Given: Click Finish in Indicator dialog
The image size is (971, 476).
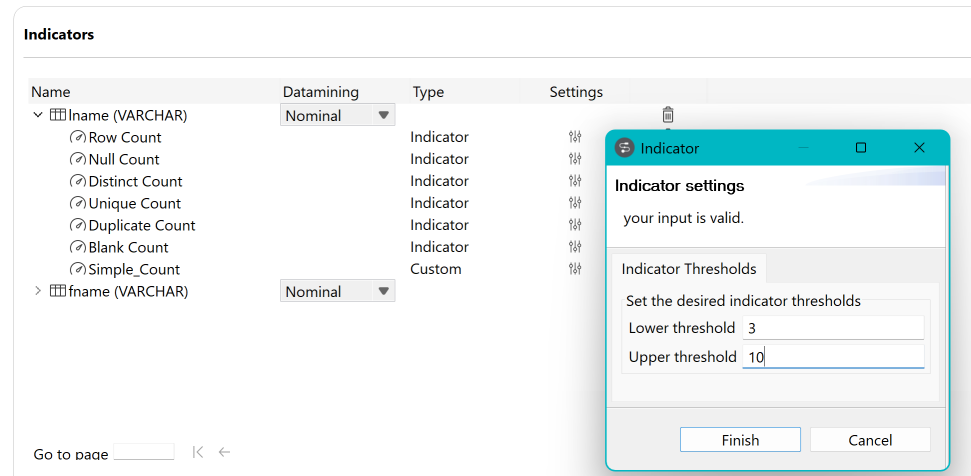Looking at the screenshot, I should [740, 440].
